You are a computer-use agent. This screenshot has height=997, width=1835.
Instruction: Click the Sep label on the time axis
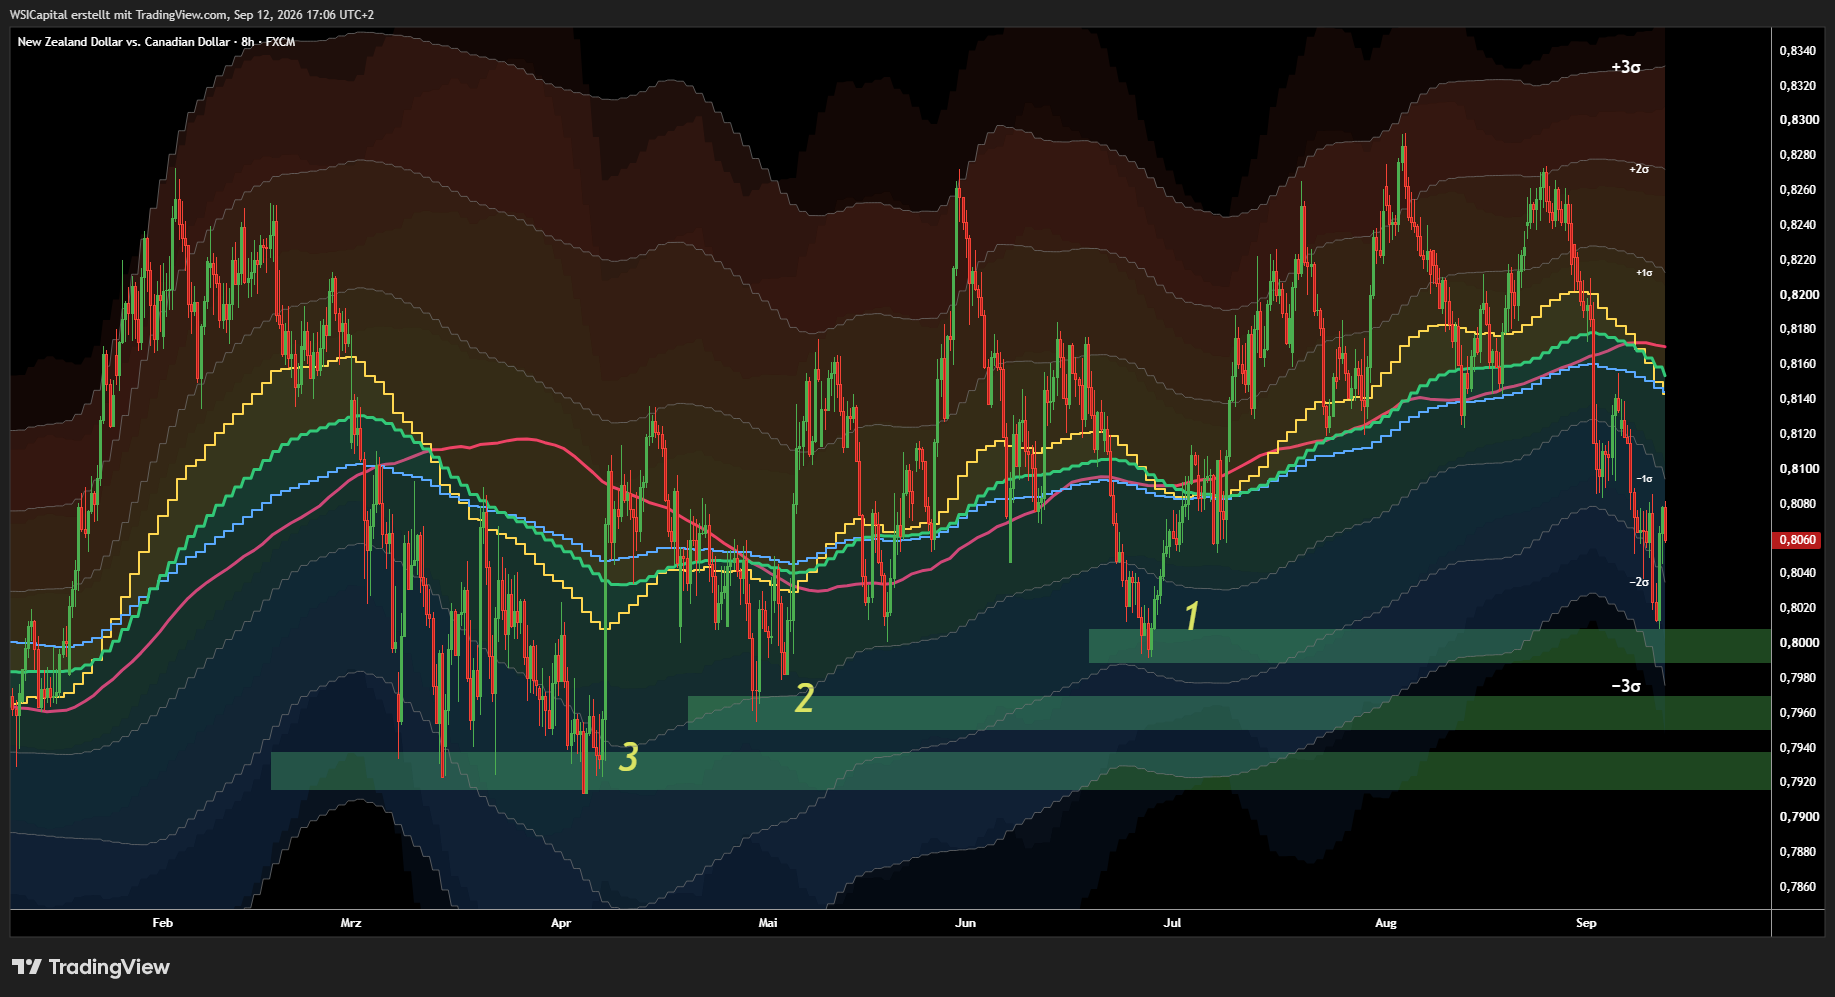click(x=1586, y=923)
